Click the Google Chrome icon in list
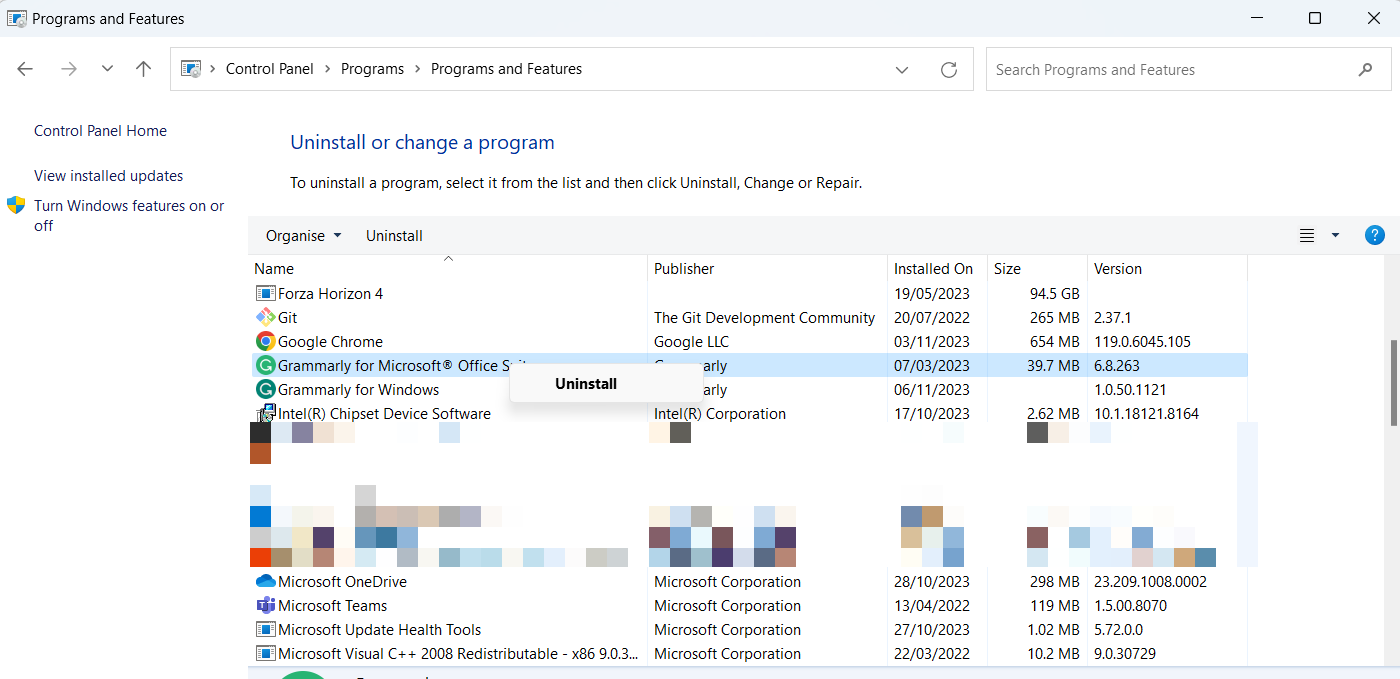The height and width of the screenshot is (679, 1400). pyautogui.click(x=265, y=342)
